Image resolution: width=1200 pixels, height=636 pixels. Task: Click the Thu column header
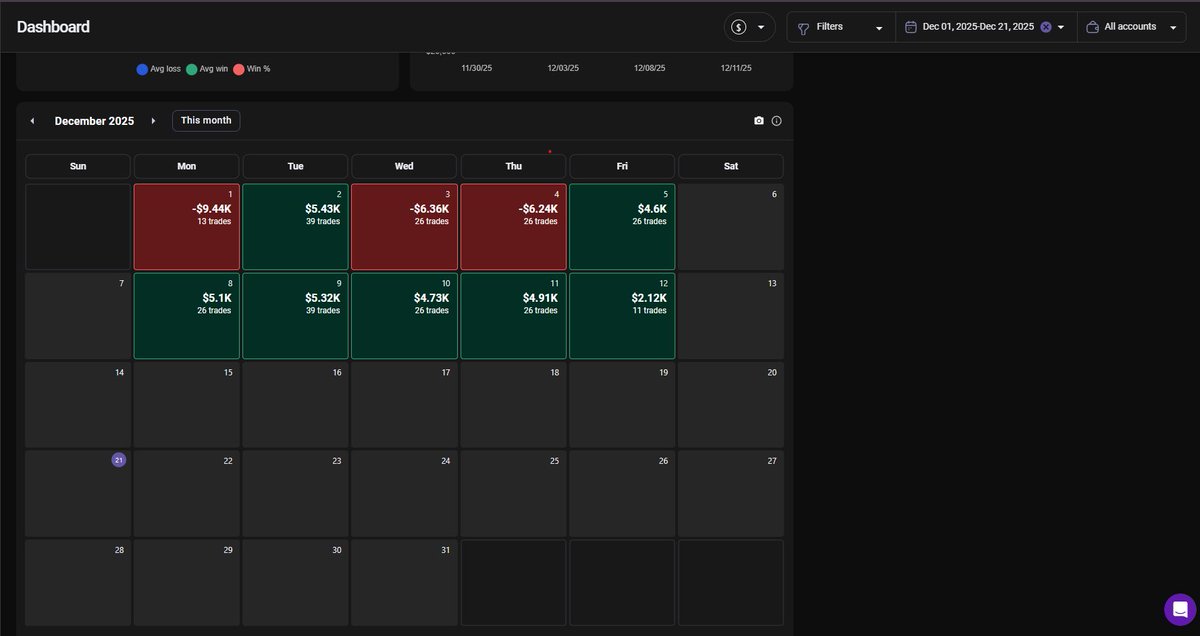tap(513, 166)
